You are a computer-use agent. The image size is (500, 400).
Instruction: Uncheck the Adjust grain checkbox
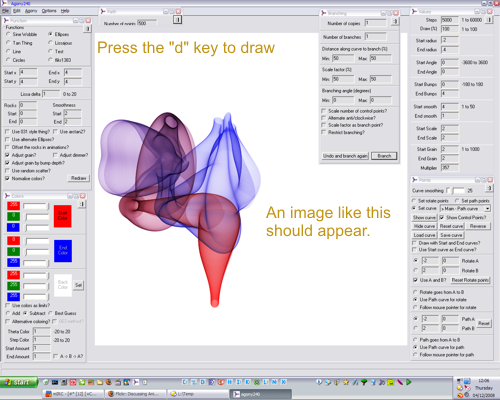point(7,155)
